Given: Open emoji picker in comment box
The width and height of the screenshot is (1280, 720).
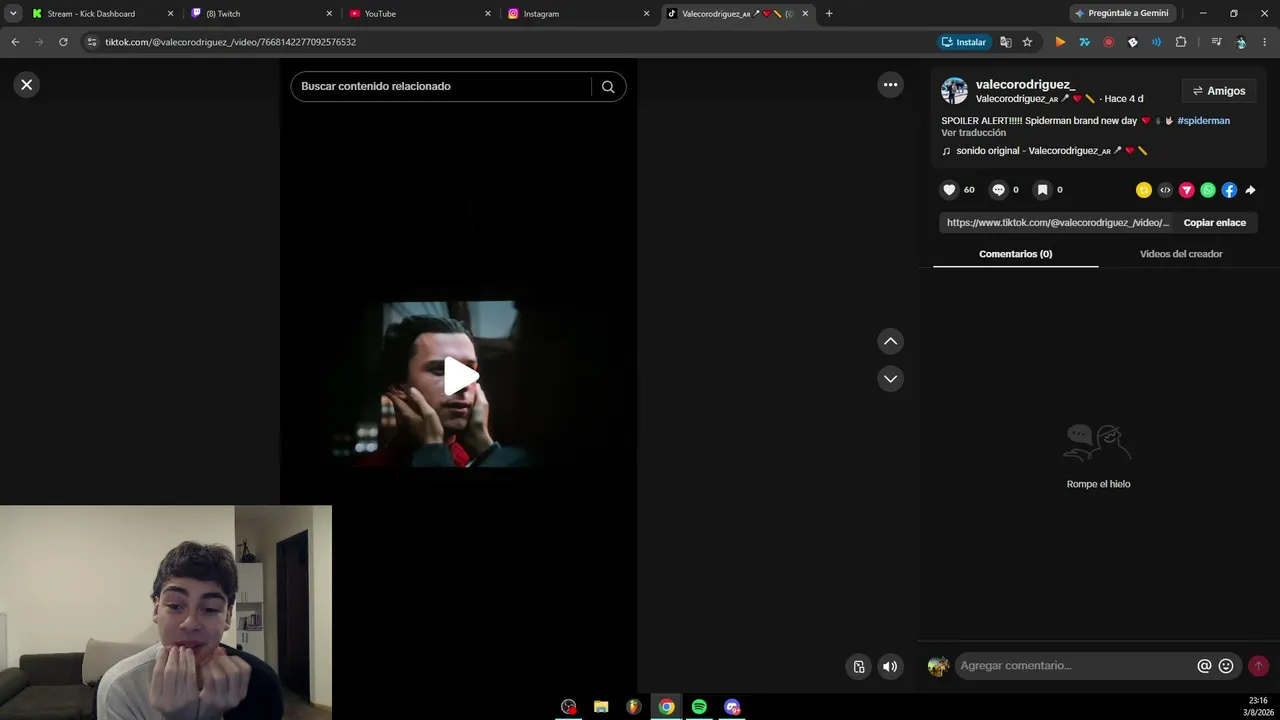Looking at the screenshot, I should (1226, 666).
